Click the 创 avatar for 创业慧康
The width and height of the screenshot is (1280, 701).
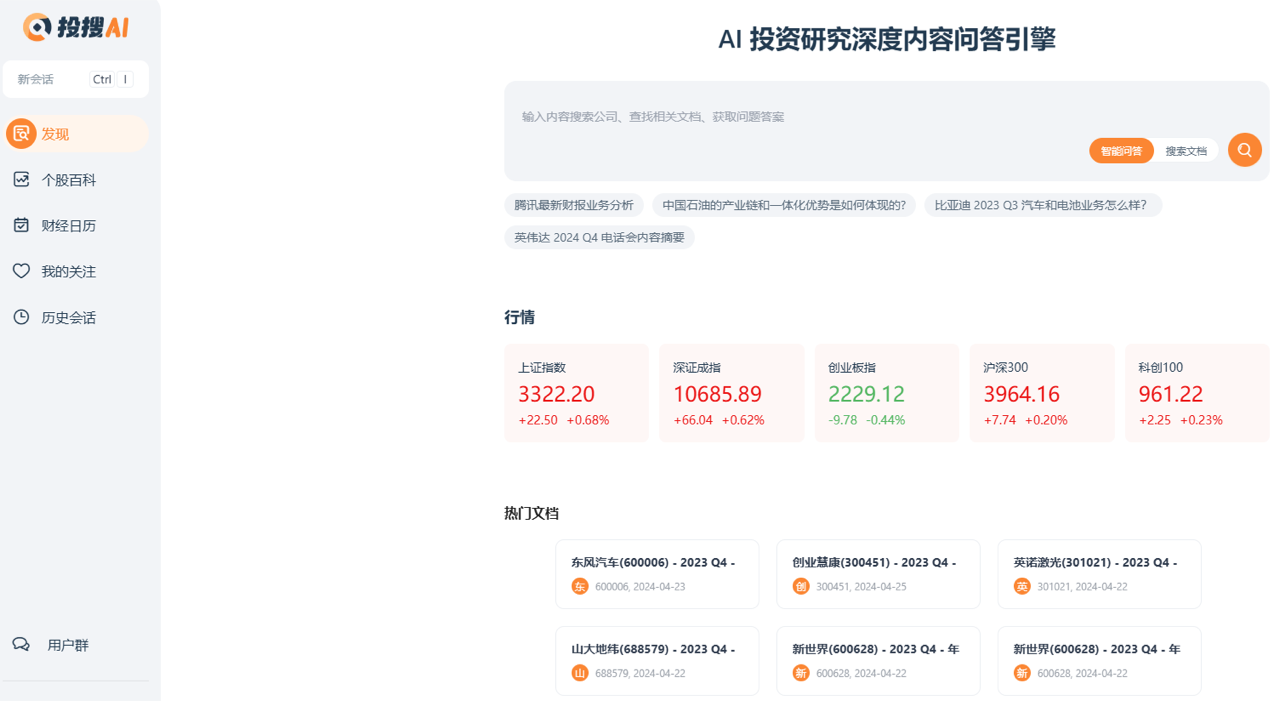(x=801, y=586)
